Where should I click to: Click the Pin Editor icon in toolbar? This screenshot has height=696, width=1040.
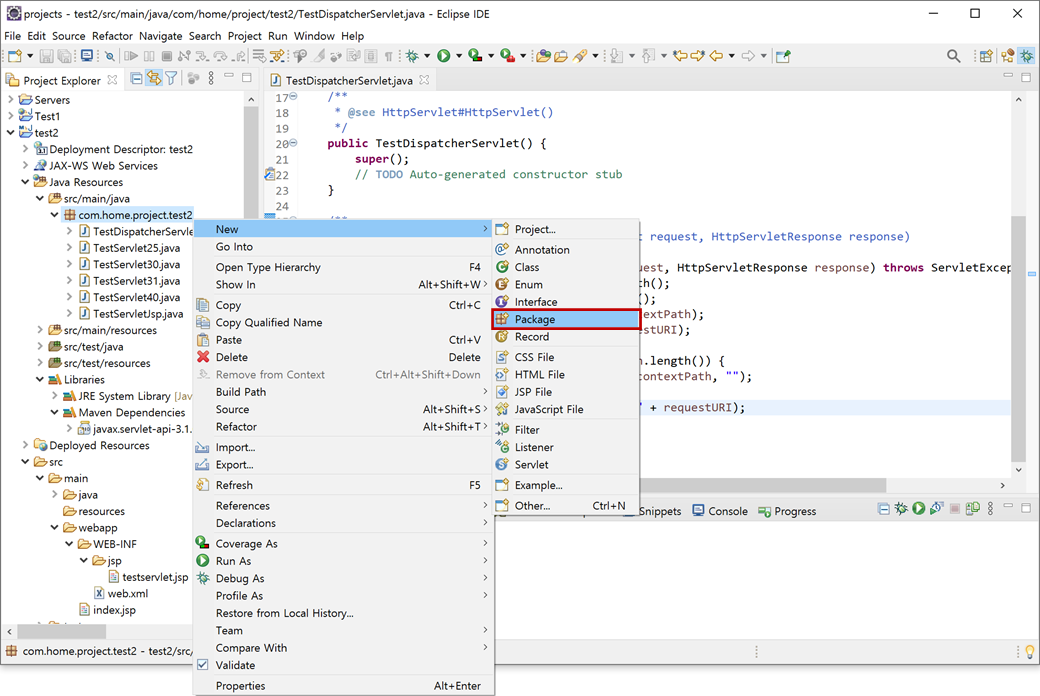783,56
